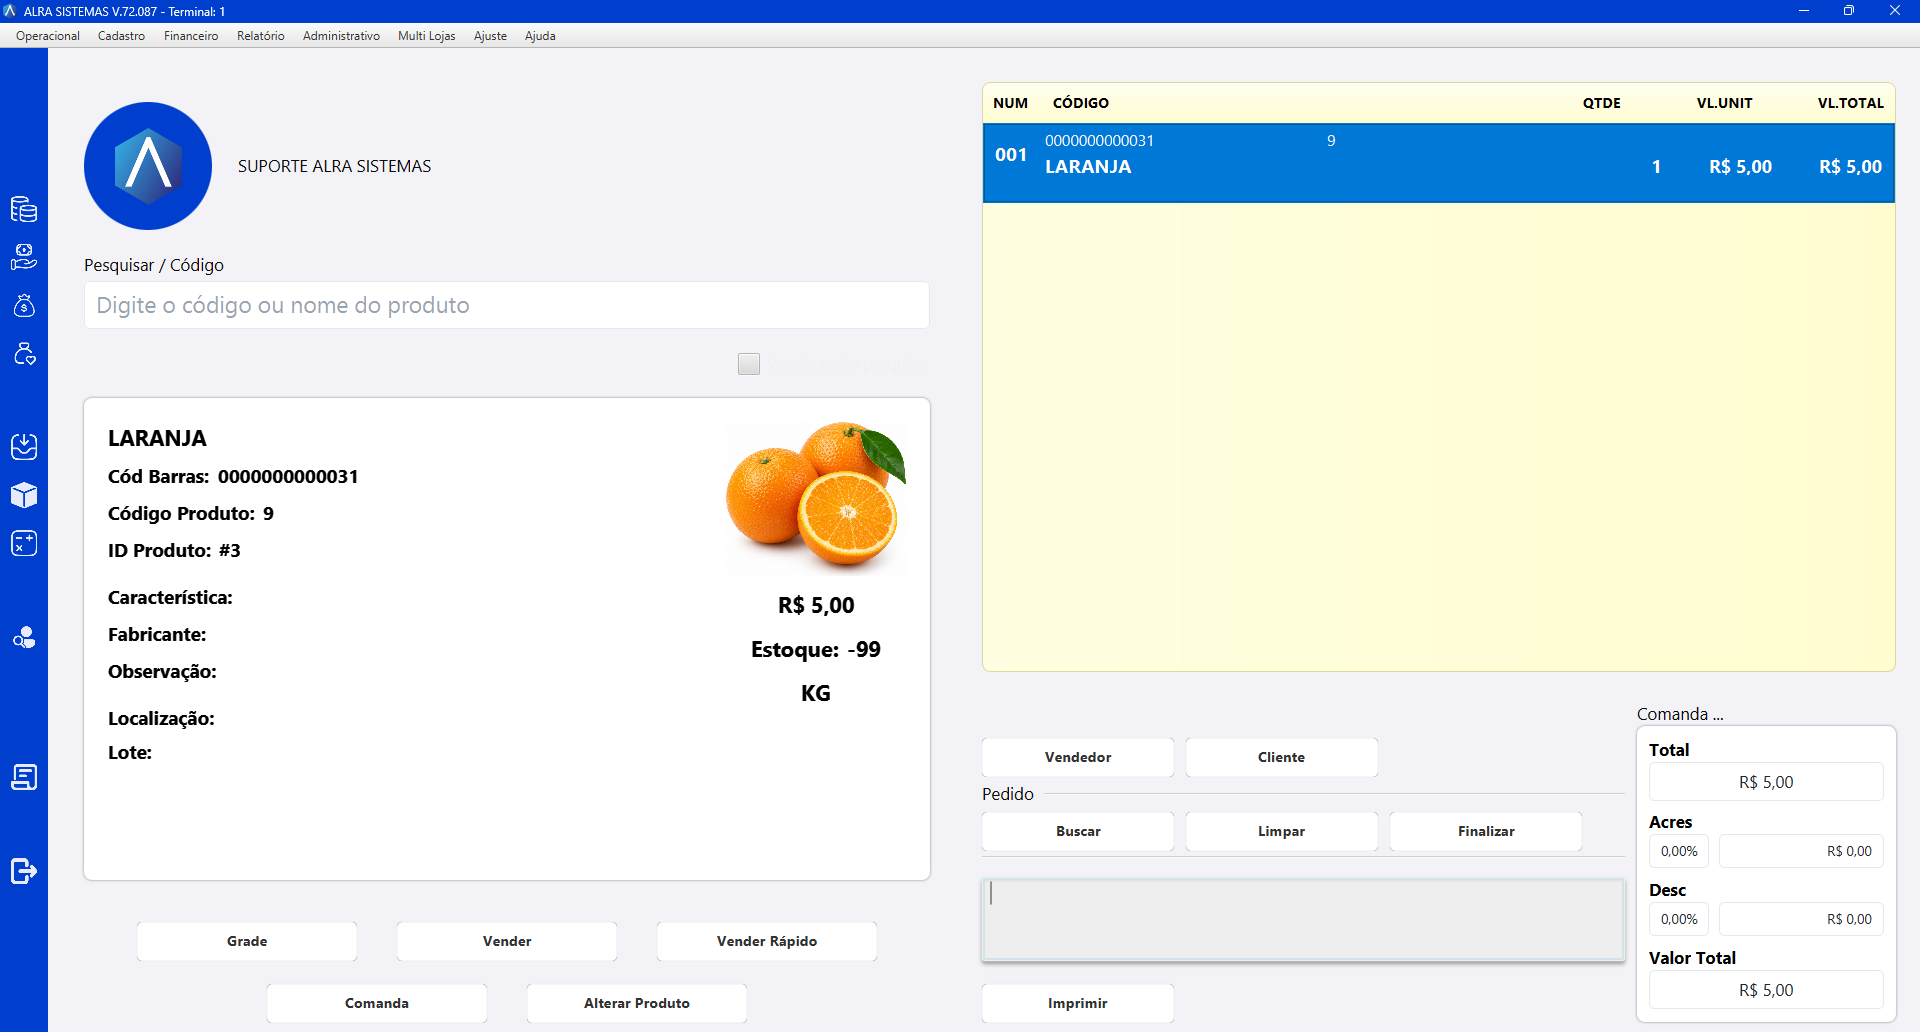Click the Cliente button
1920x1032 pixels.
(x=1282, y=757)
